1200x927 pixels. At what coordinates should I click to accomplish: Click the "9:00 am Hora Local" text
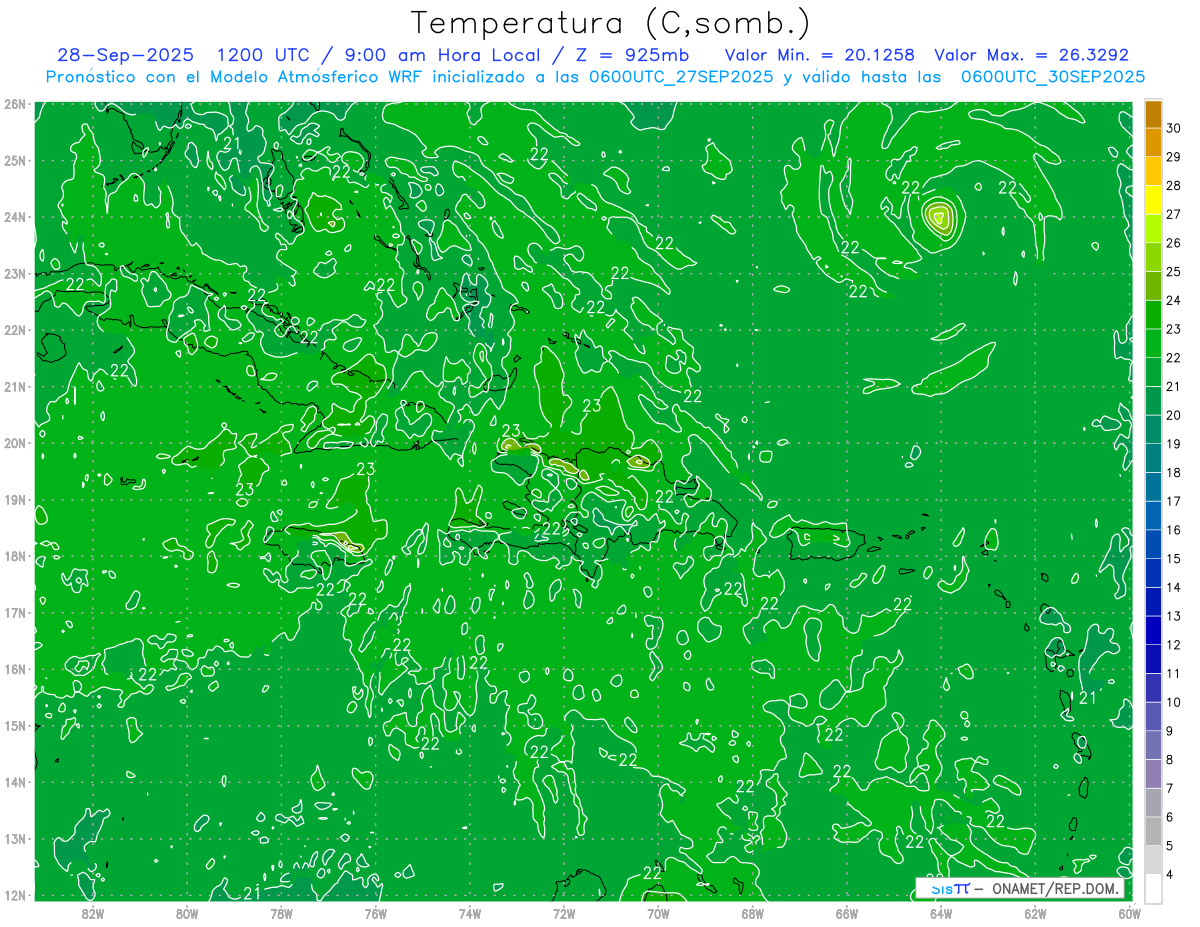click(441, 55)
